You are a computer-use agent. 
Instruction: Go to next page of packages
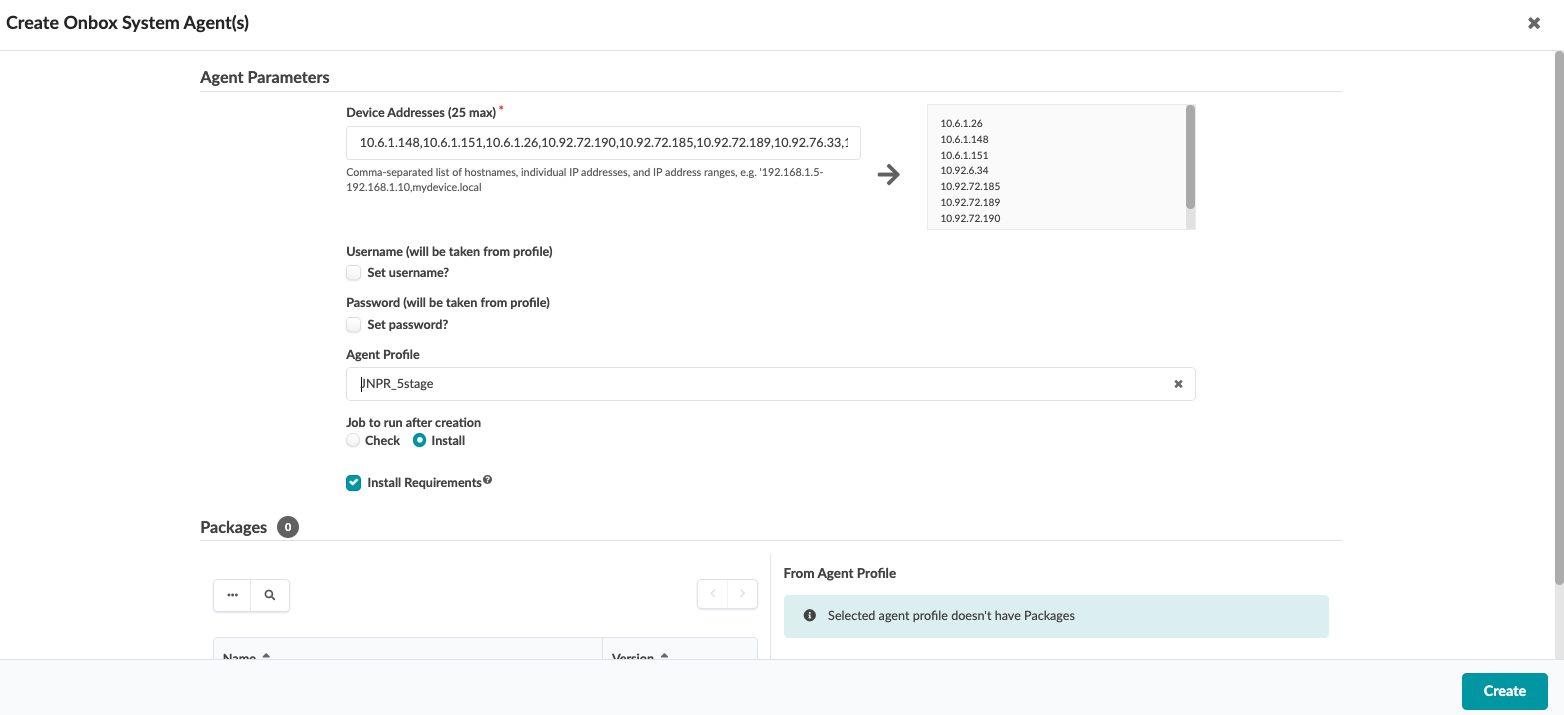(742, 594)
